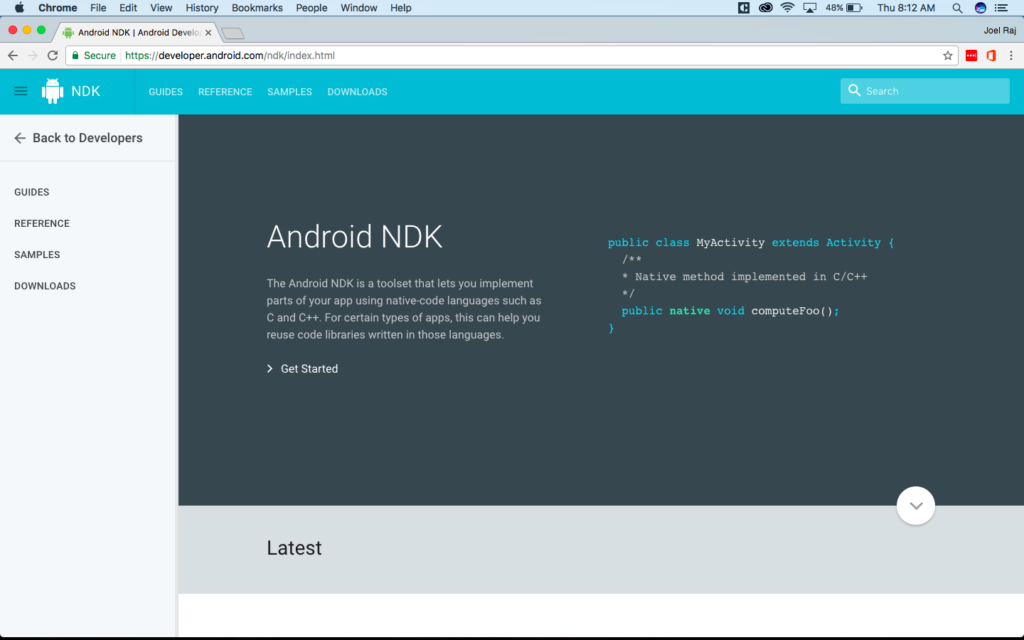Click the back arrow next to Back to Developers
Screen dimensions: 1024x640
(x=19, y=138)
